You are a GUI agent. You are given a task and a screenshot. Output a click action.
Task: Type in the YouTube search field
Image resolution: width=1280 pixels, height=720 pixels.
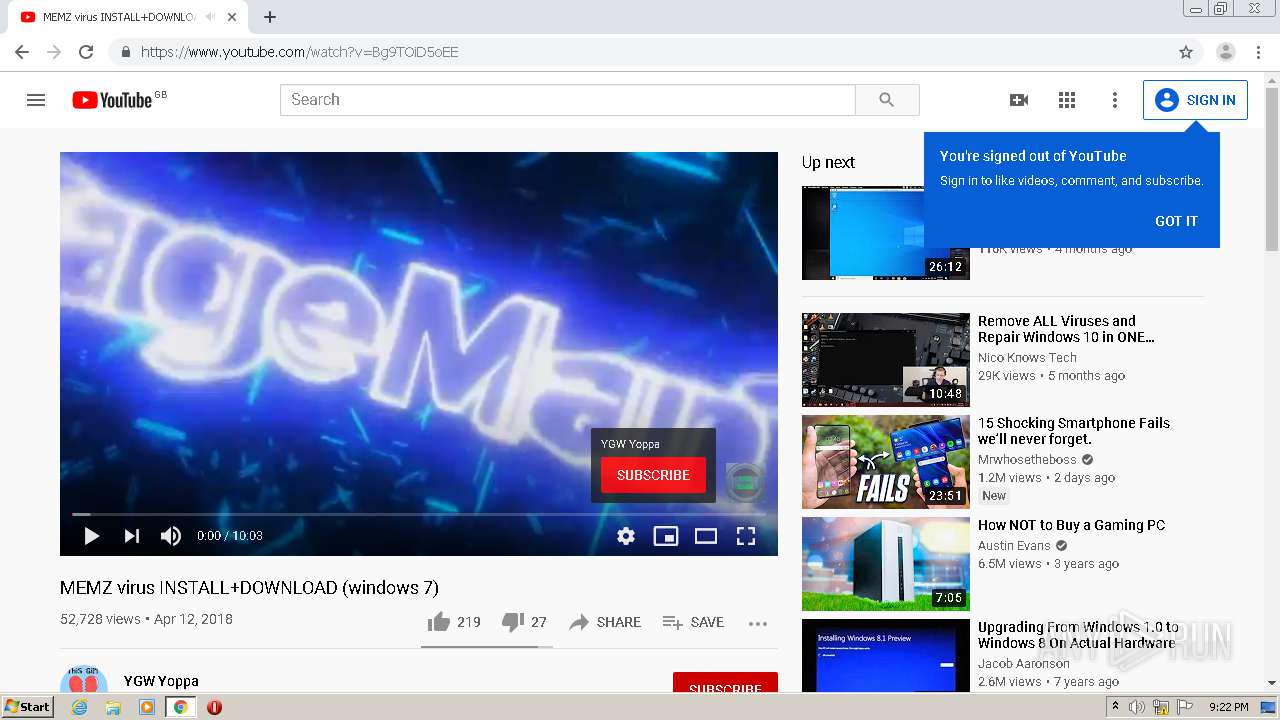[568, 100]
